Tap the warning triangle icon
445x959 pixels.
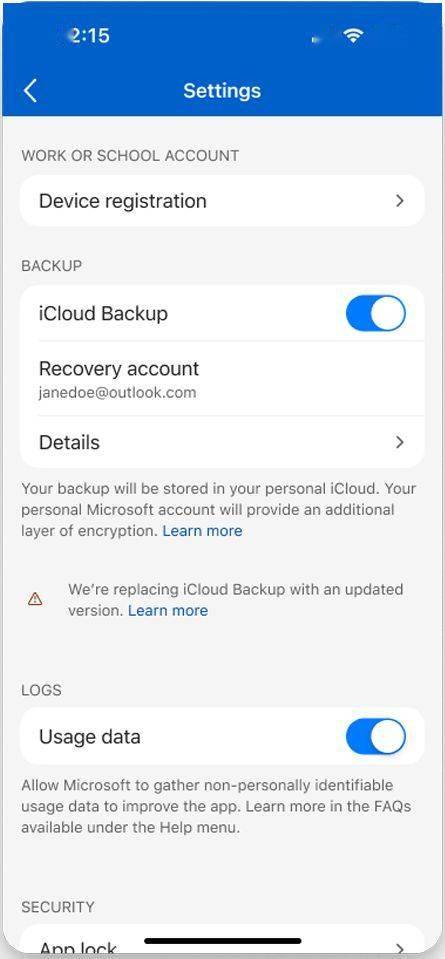[35, 599]
